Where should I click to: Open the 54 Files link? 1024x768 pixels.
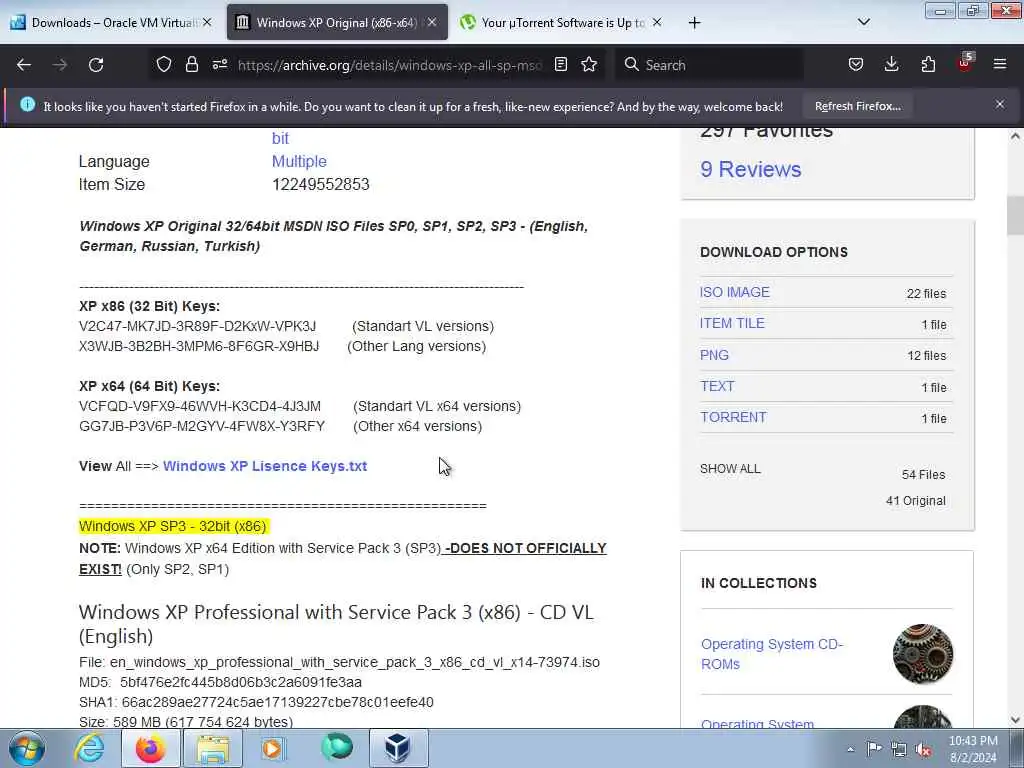(923, 475)
